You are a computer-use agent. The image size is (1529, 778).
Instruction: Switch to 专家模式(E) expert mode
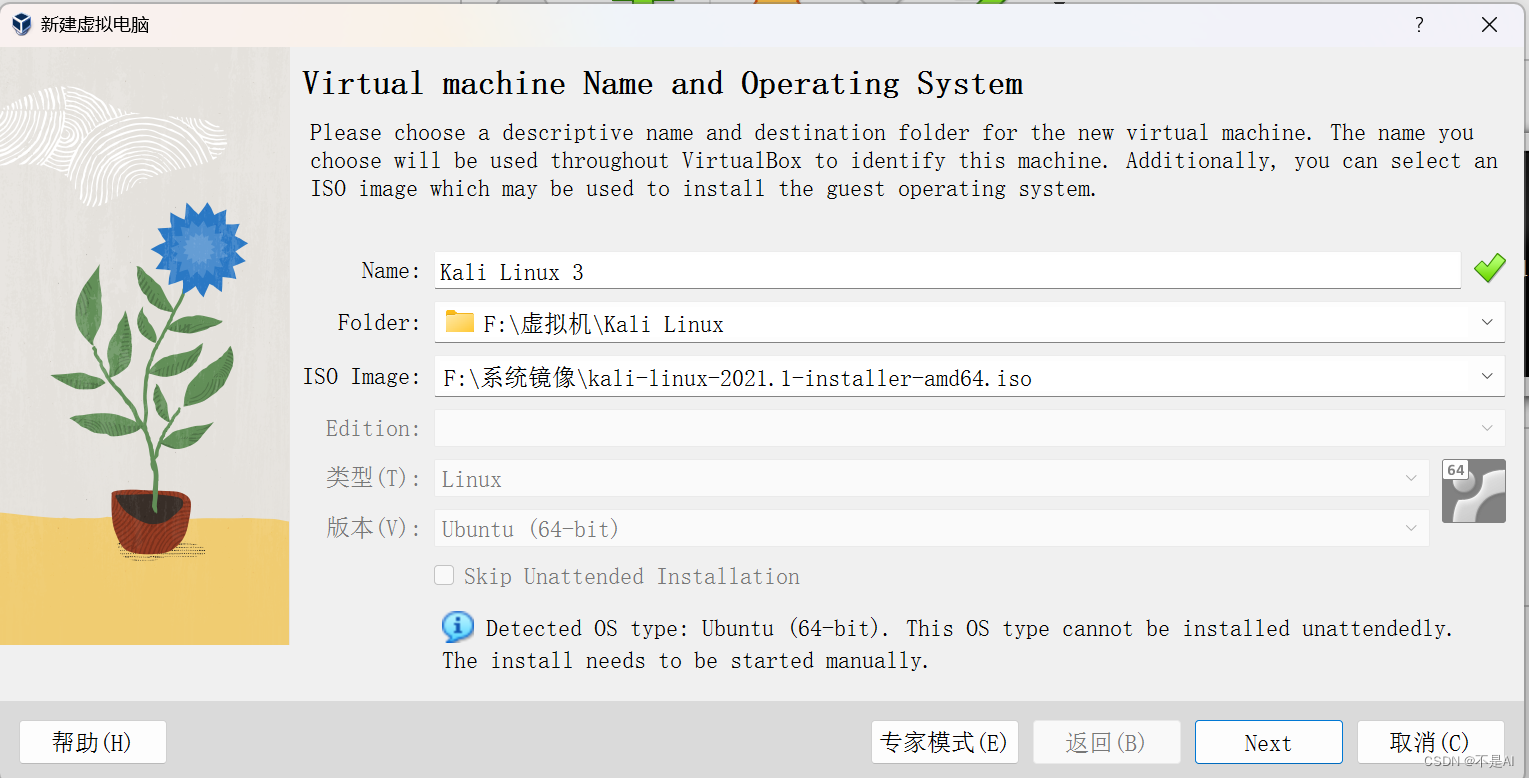click(x=944, y=742)
